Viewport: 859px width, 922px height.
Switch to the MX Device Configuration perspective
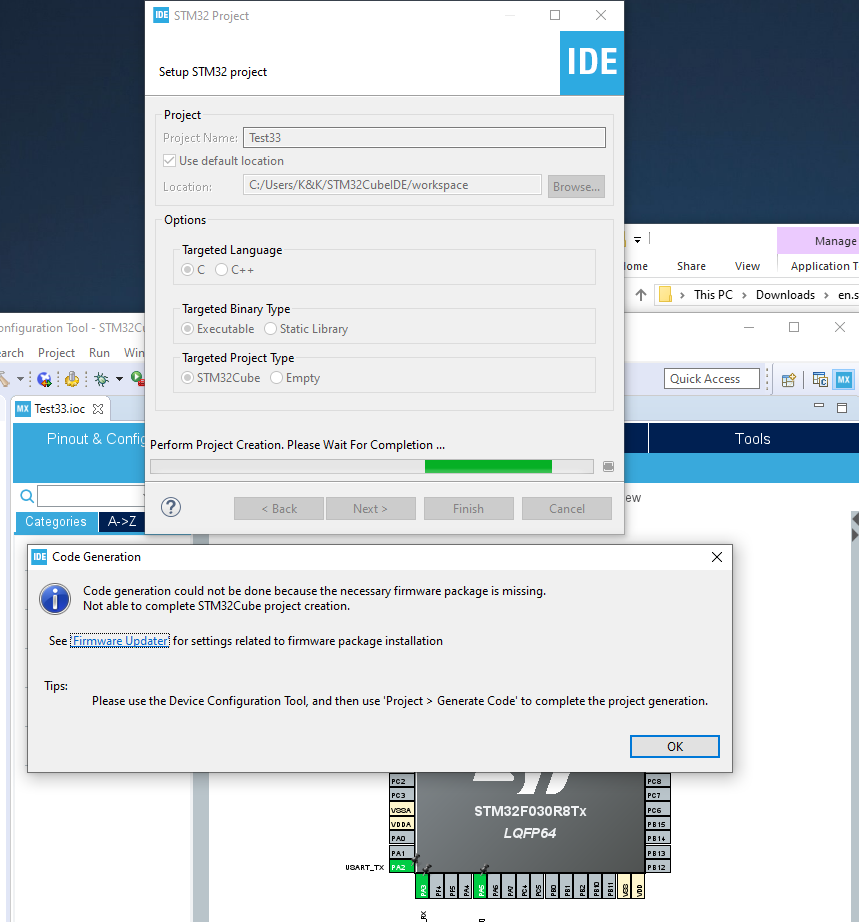[844, 380]
